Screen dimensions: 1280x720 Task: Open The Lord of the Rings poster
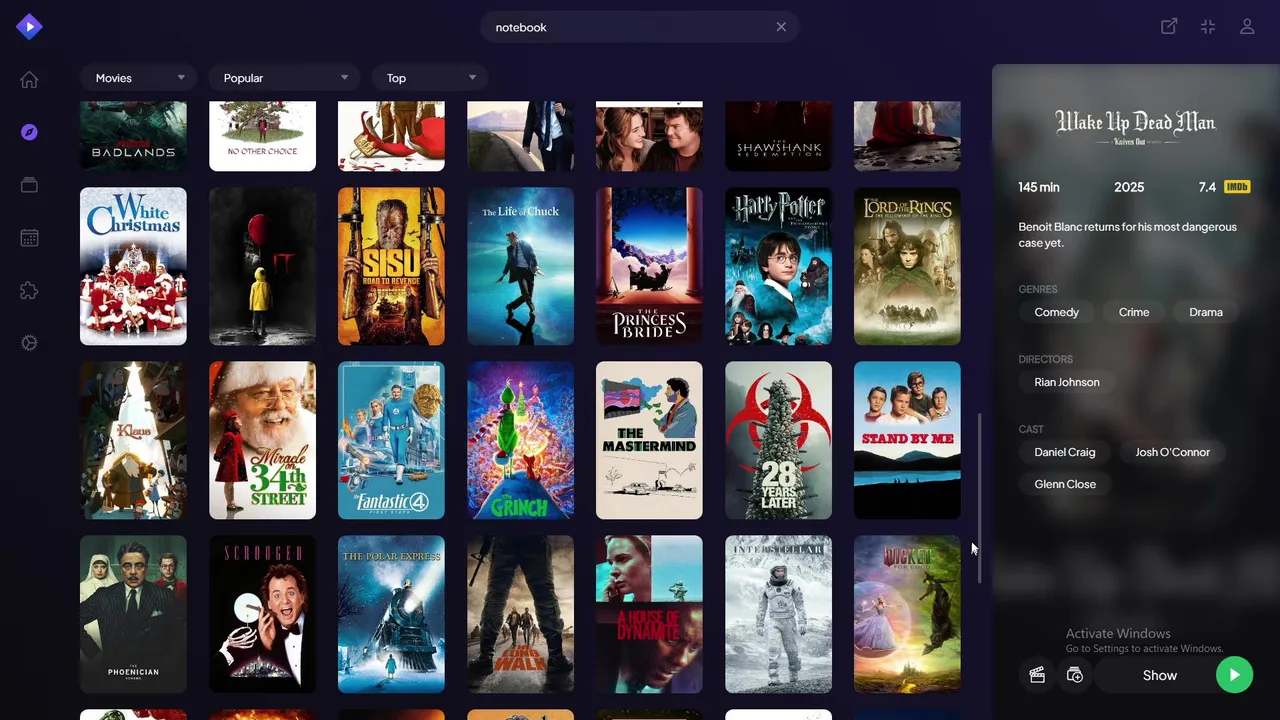pos(907,266)
